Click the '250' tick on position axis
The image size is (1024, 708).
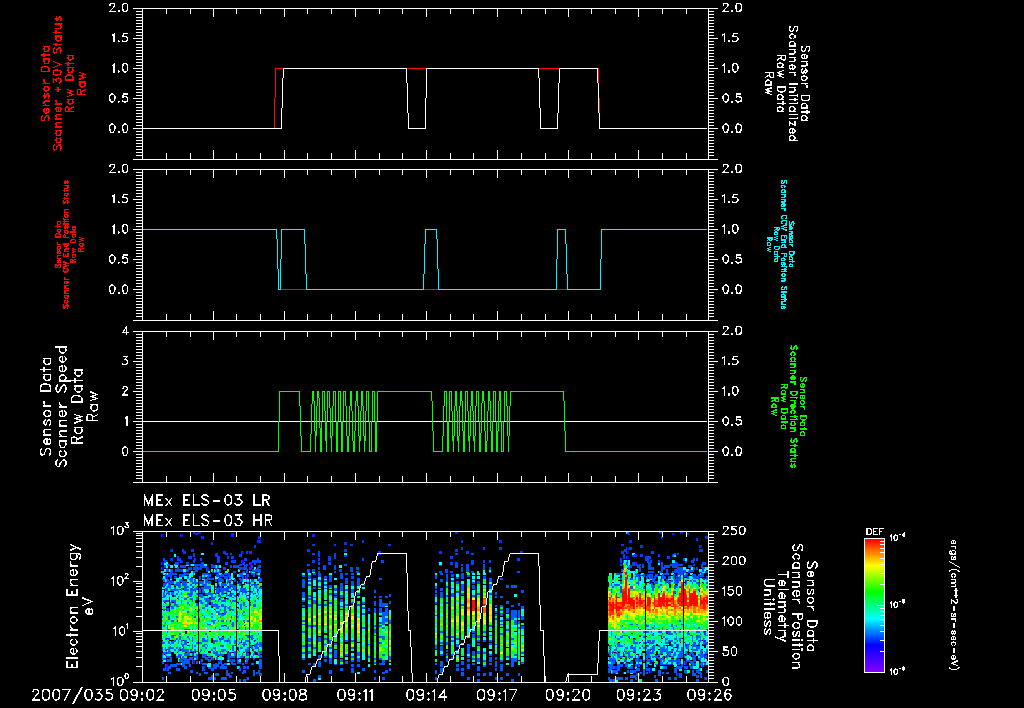734,531
